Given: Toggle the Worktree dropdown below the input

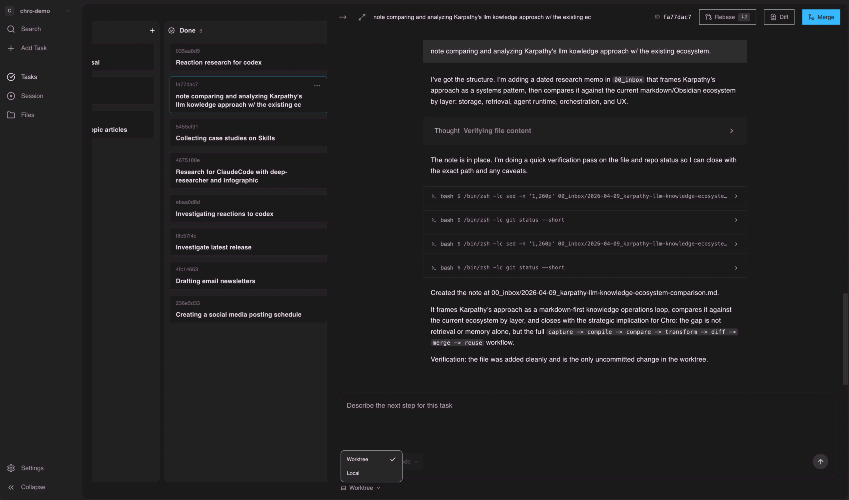Looking at the screenshot, I should 361,488.
